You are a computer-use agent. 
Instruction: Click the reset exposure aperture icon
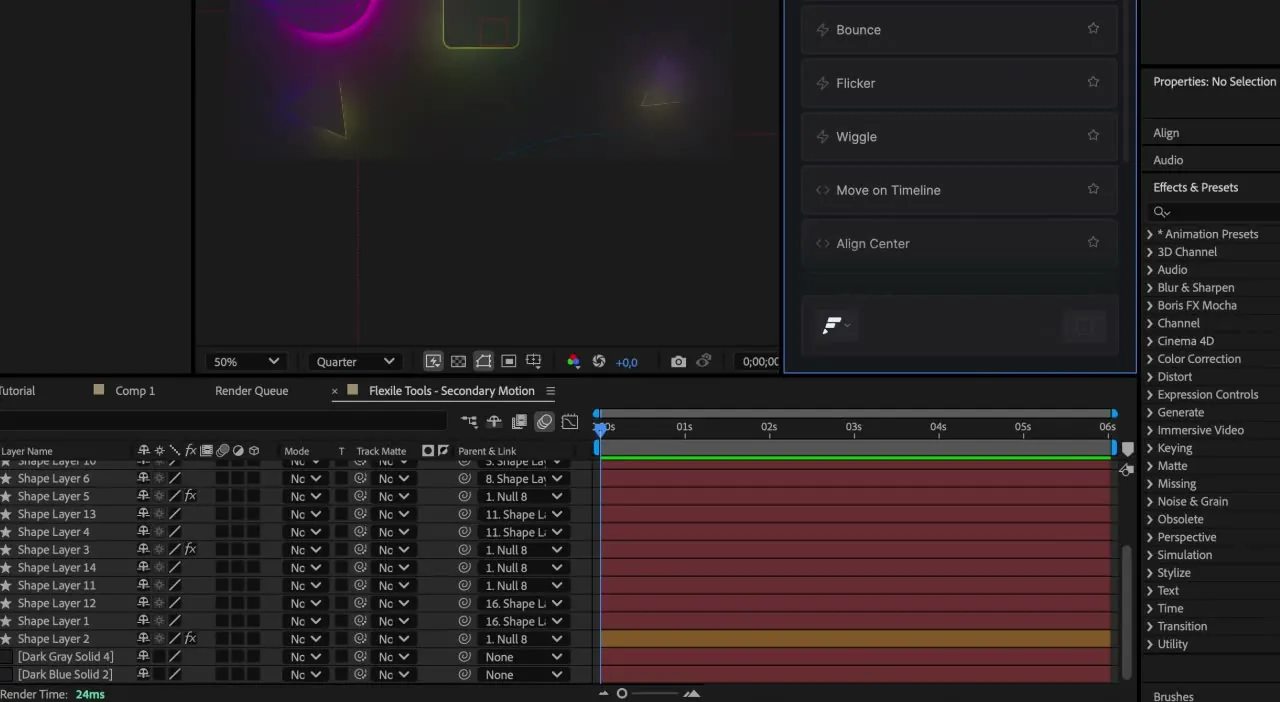[599, 361]
